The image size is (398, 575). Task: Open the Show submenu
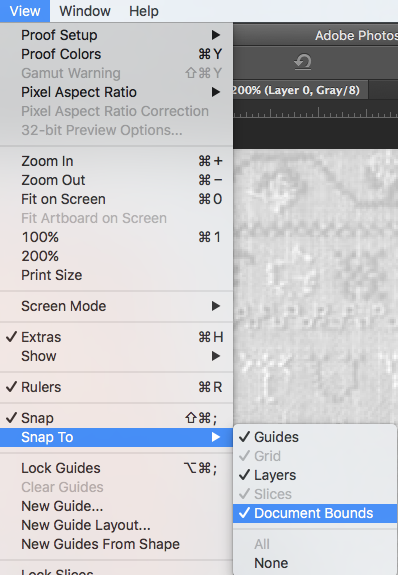(x=116, y=356)
